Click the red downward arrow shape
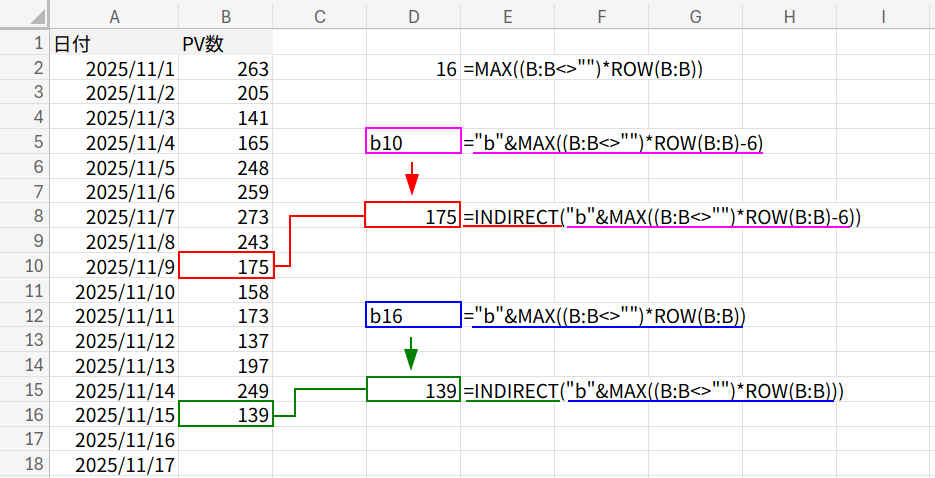This screenshot has width=935, height=478. (411, 180)
